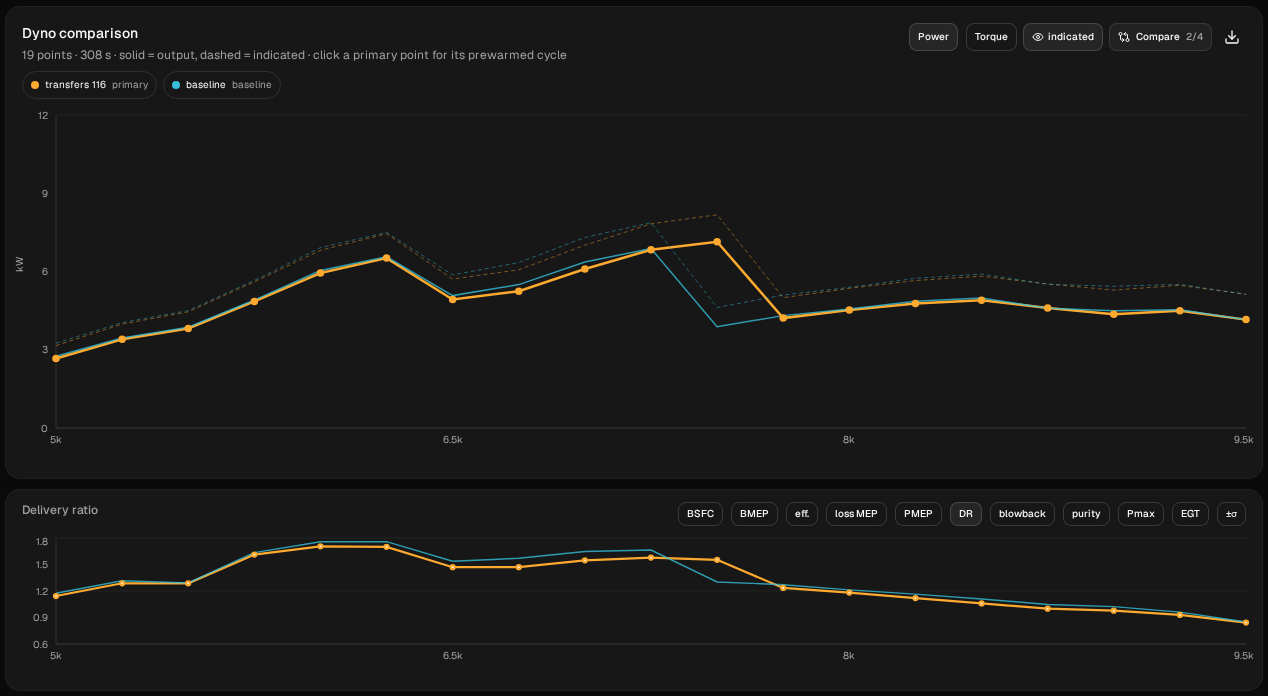
Task: Click the delivery ratio point at 9.5k
Action: 1246,622
